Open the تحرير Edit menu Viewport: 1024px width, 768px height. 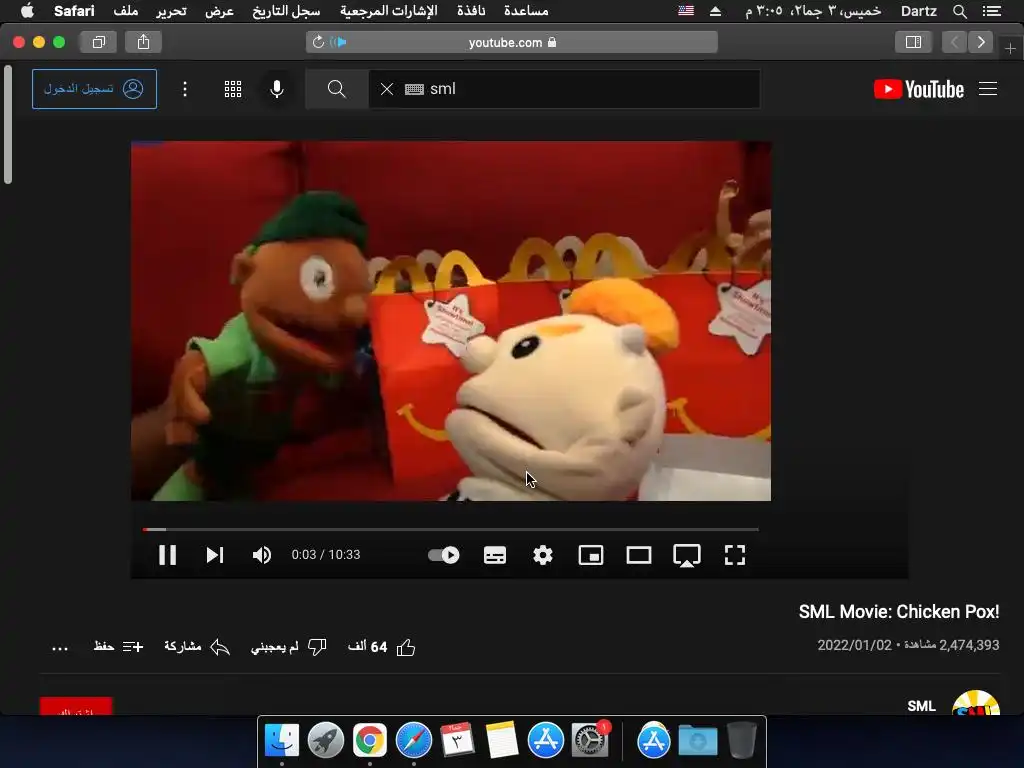point(171,11)
